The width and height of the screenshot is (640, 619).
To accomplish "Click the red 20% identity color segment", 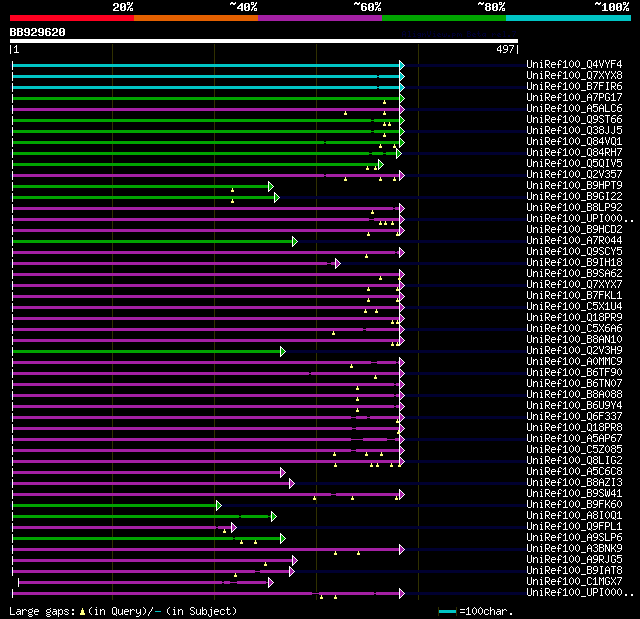I will [x=72, y=18].
